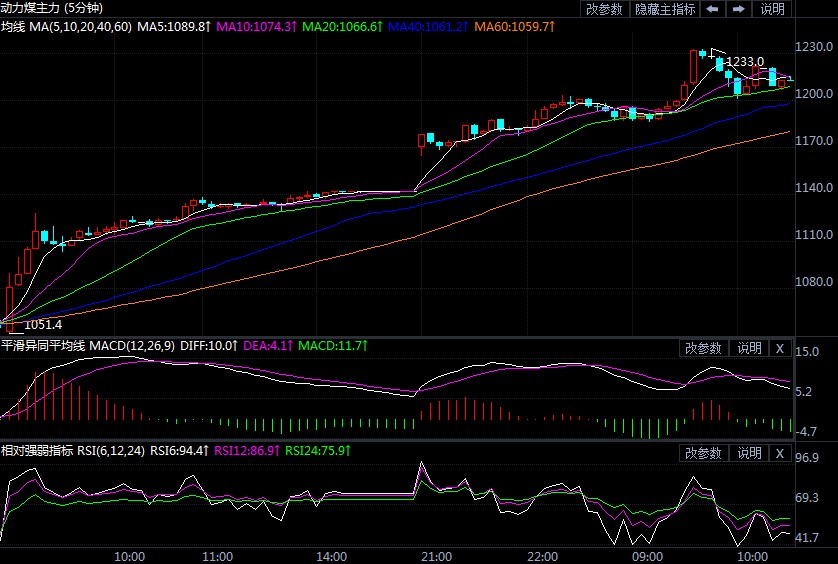Open 说明 for the main chart

(773, 9)
